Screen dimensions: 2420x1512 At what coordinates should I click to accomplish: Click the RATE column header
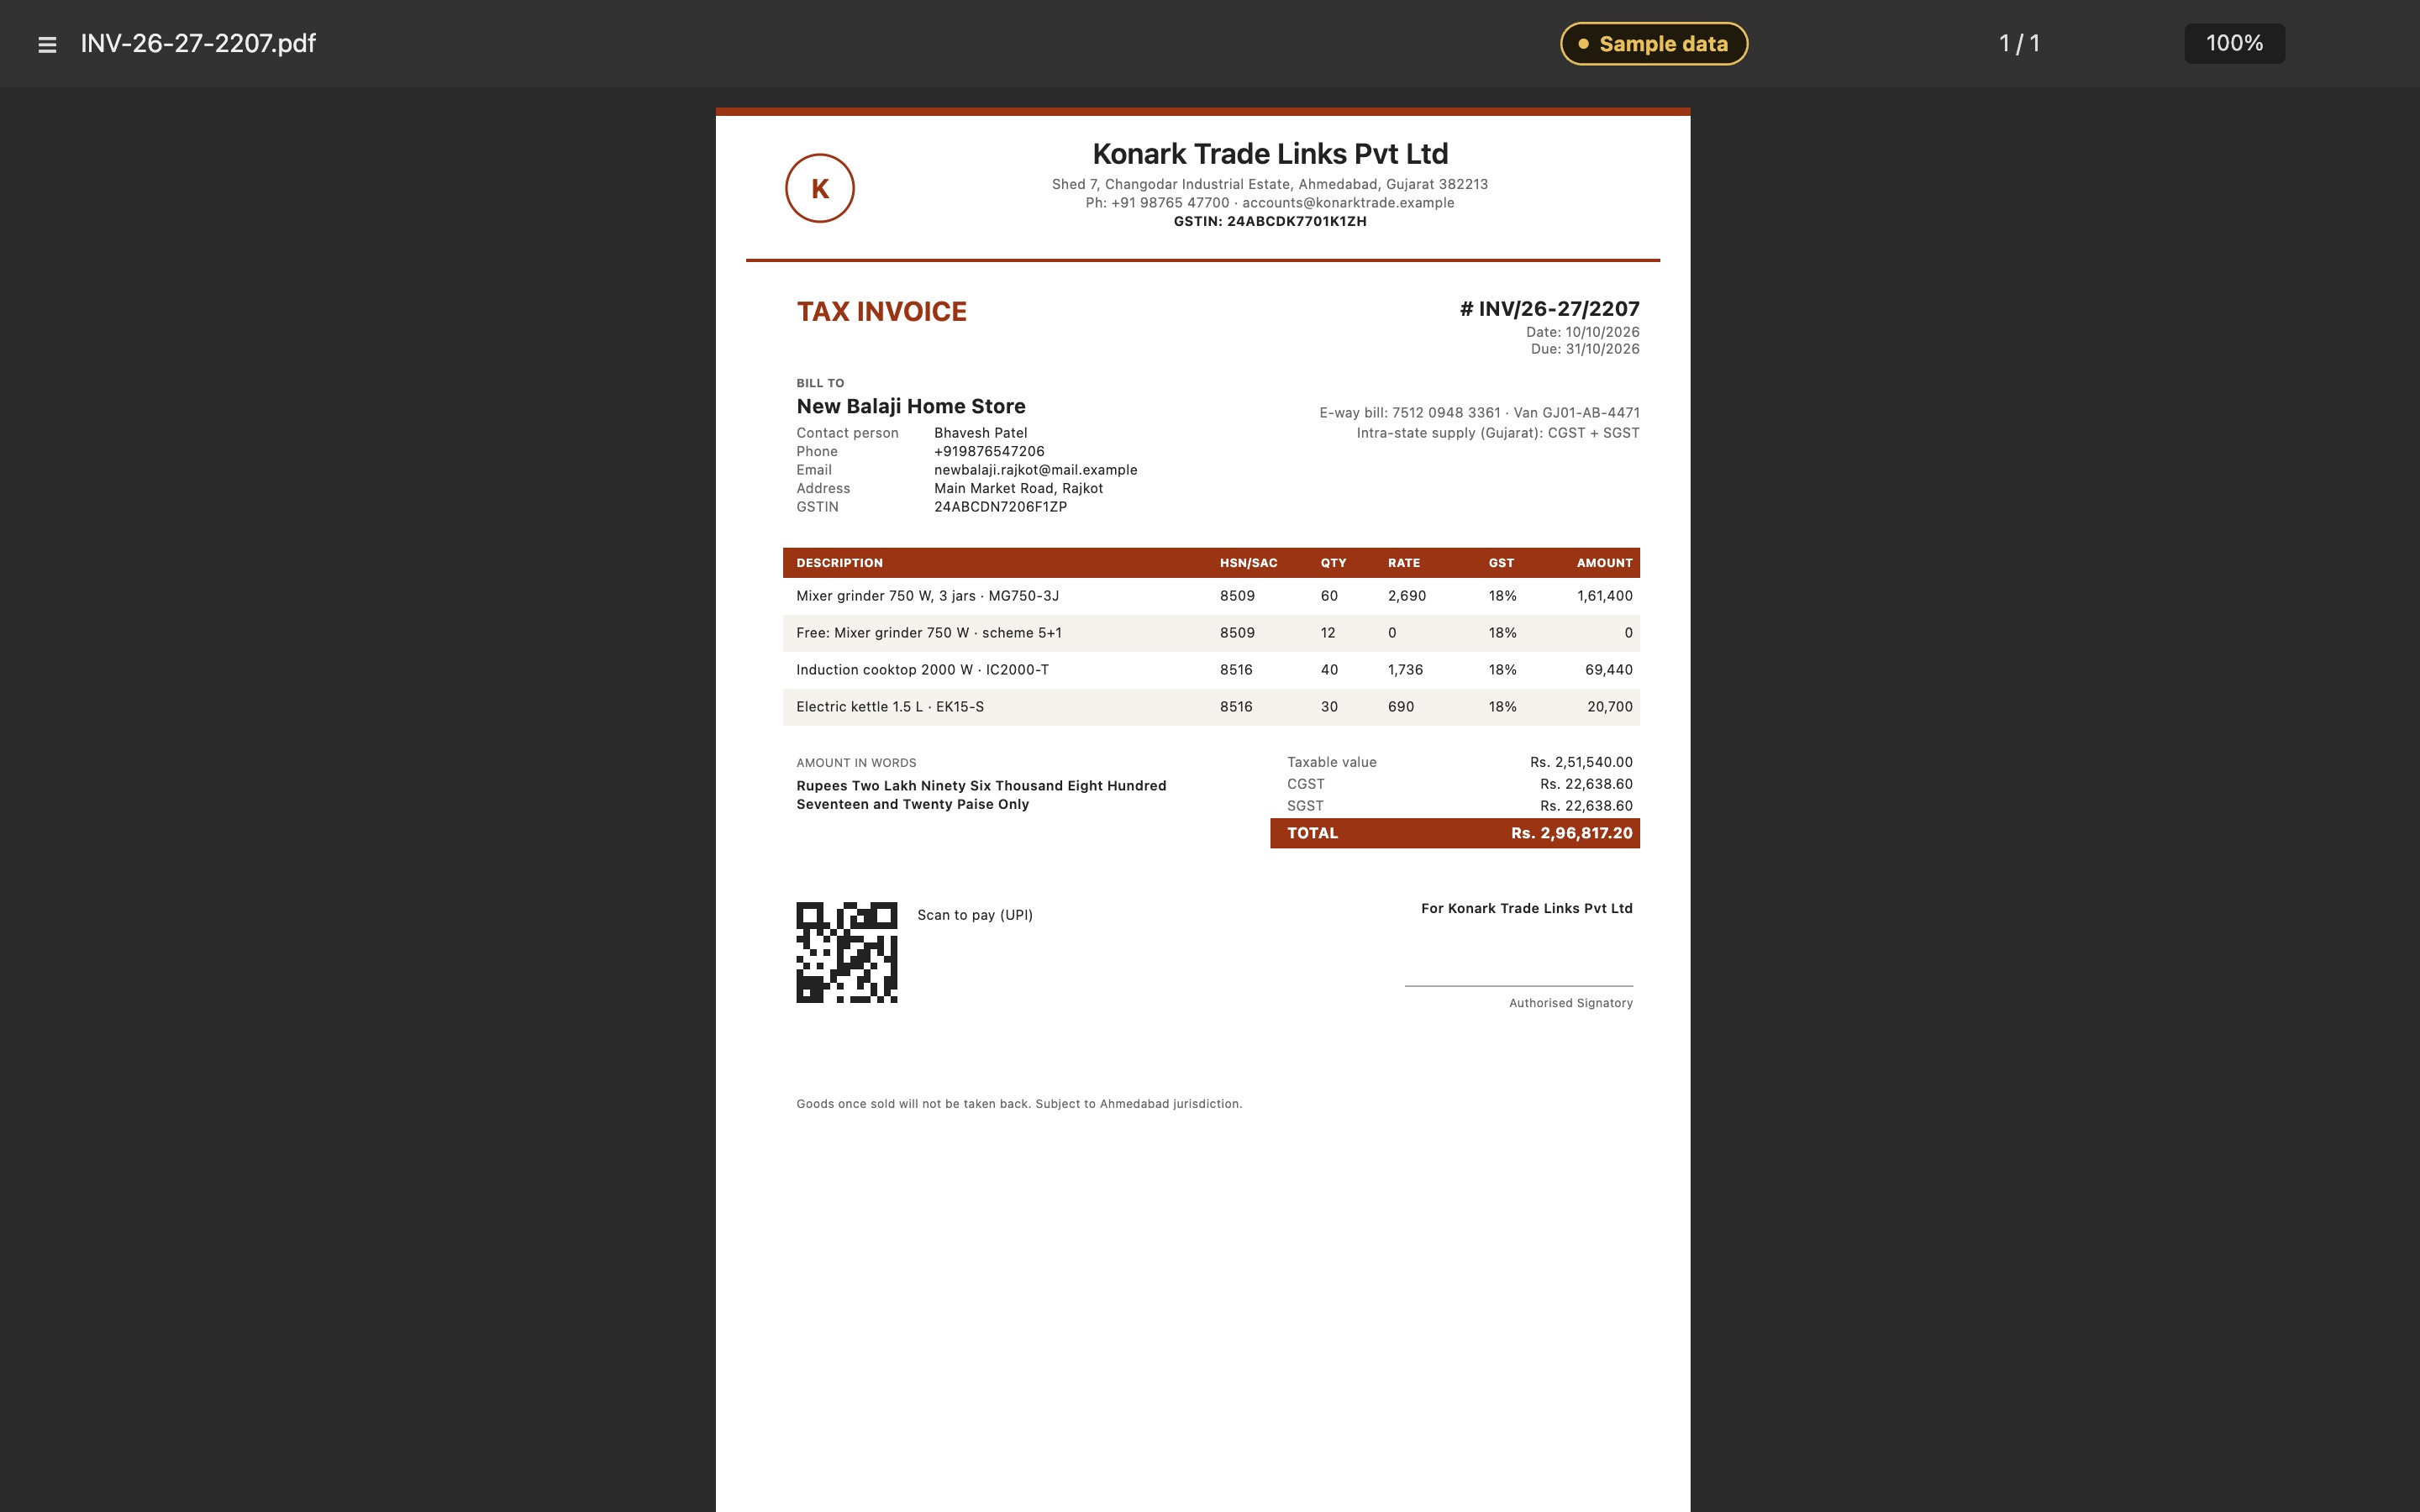pyautogui.click(x=1403, y=563)
